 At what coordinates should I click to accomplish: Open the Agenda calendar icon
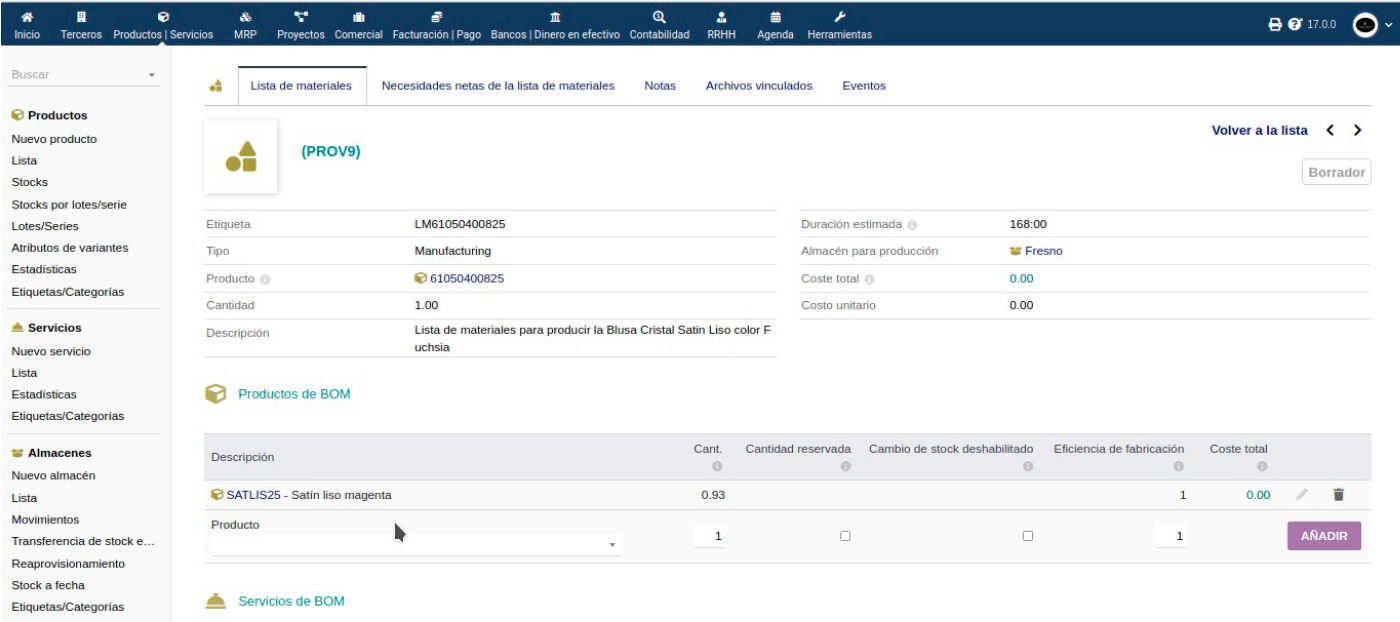coord(775,18)
